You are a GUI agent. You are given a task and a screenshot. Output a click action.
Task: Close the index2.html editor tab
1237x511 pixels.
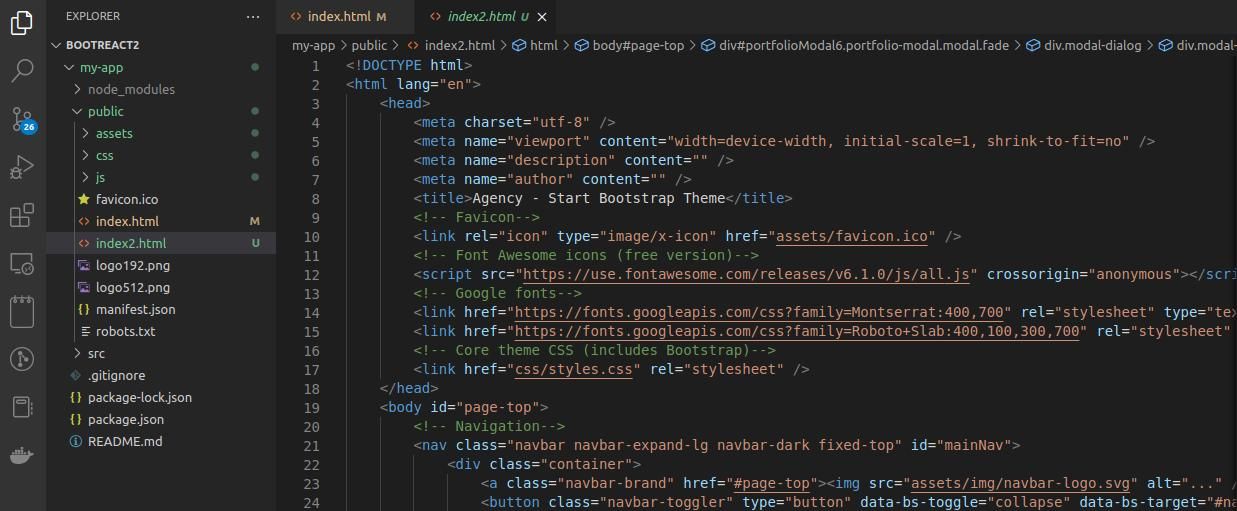542,17
